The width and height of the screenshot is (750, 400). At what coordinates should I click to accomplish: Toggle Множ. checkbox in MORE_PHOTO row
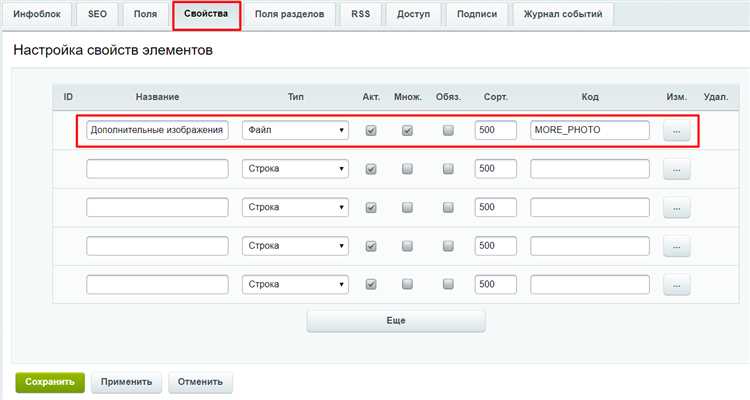[407, 131]
